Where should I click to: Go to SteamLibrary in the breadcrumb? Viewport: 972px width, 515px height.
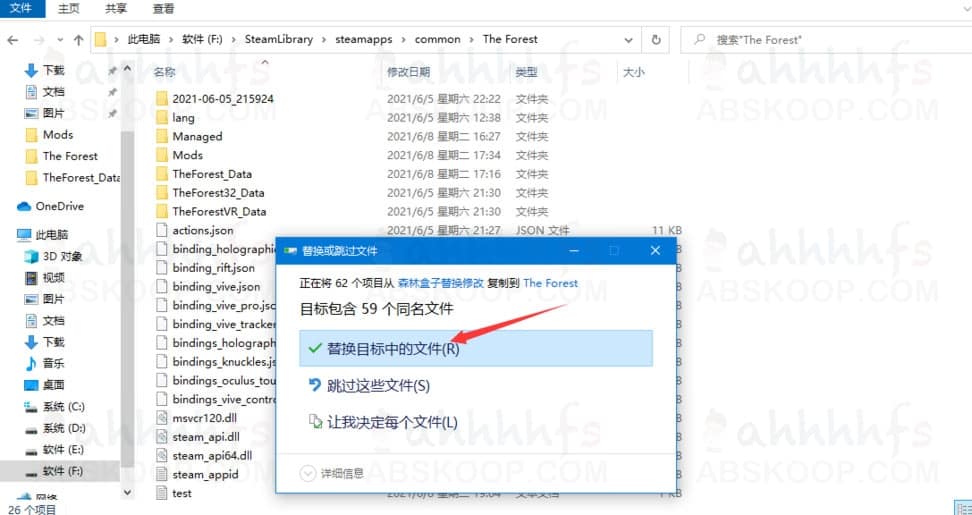coord(278,39)
